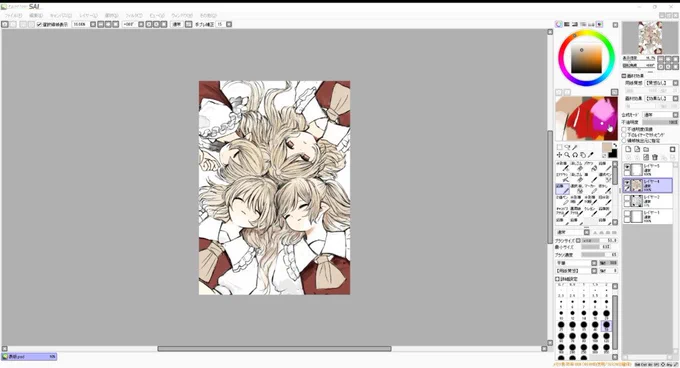Open the File menu

[13, 16]
